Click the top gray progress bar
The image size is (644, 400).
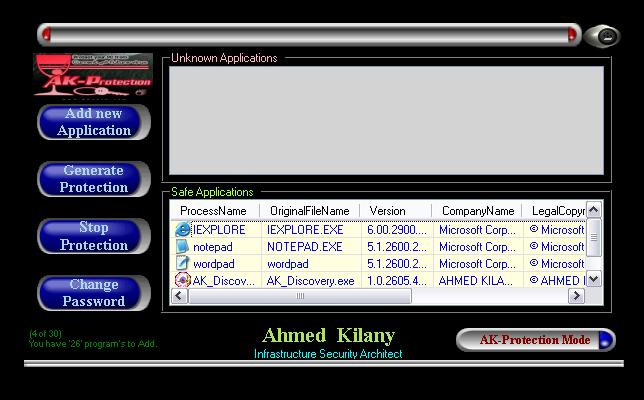coord(309,34)
